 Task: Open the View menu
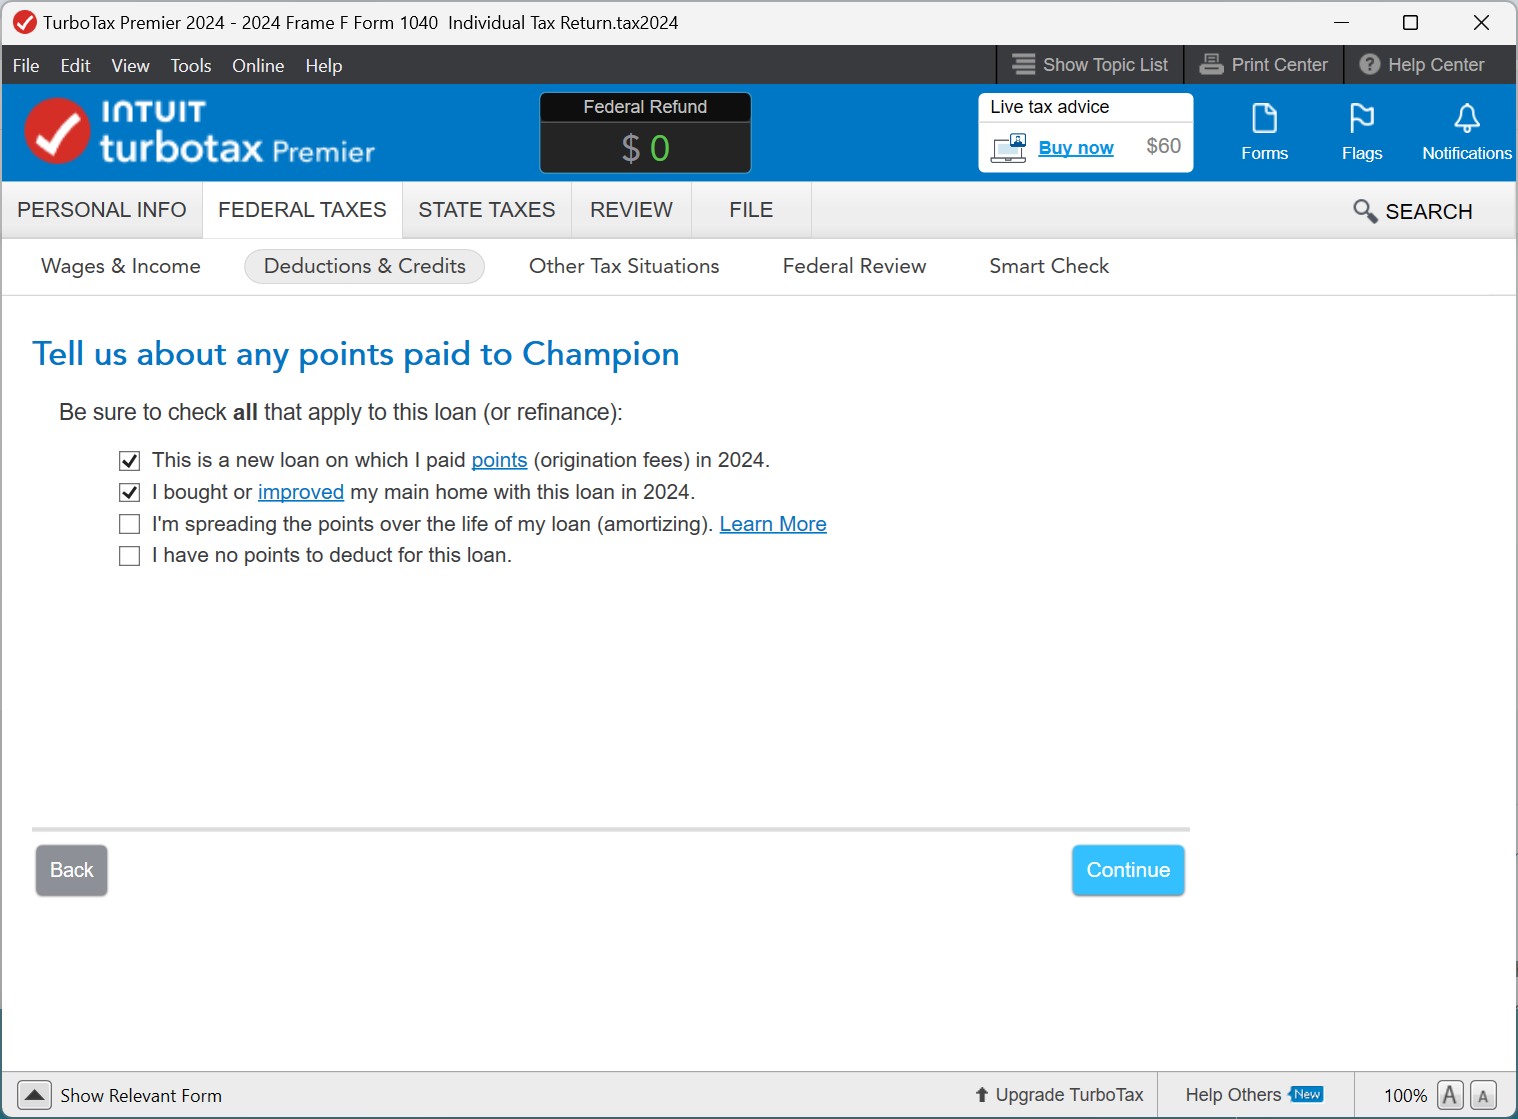131,66
